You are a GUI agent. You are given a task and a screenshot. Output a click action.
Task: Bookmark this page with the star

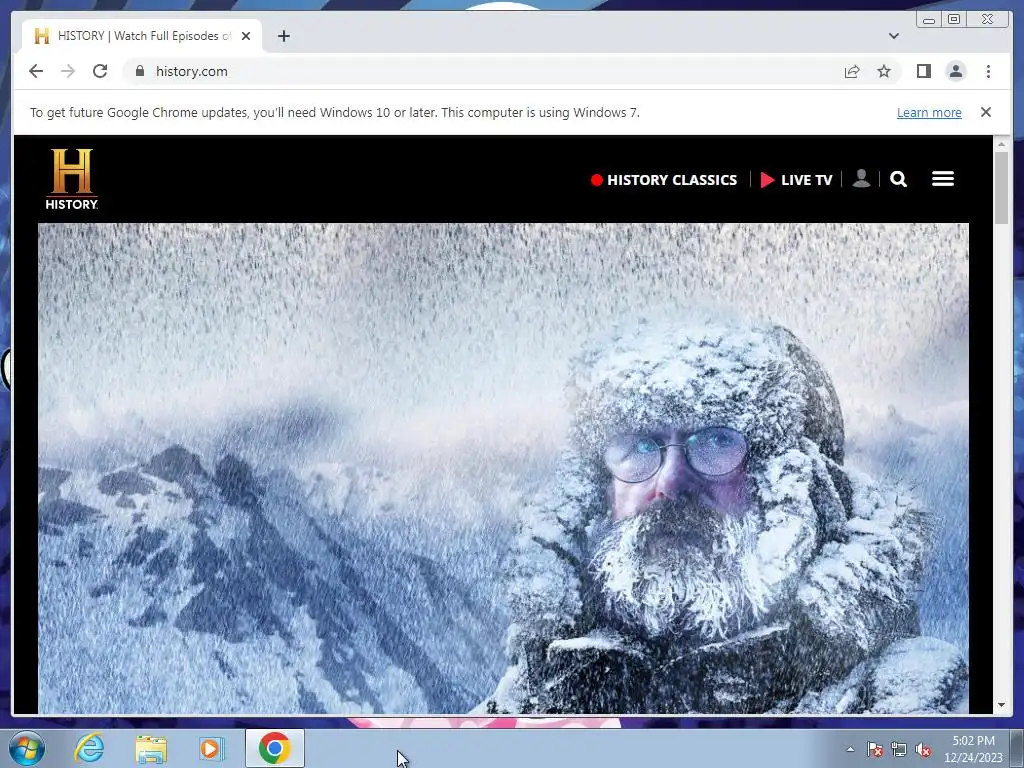(884, 71)
